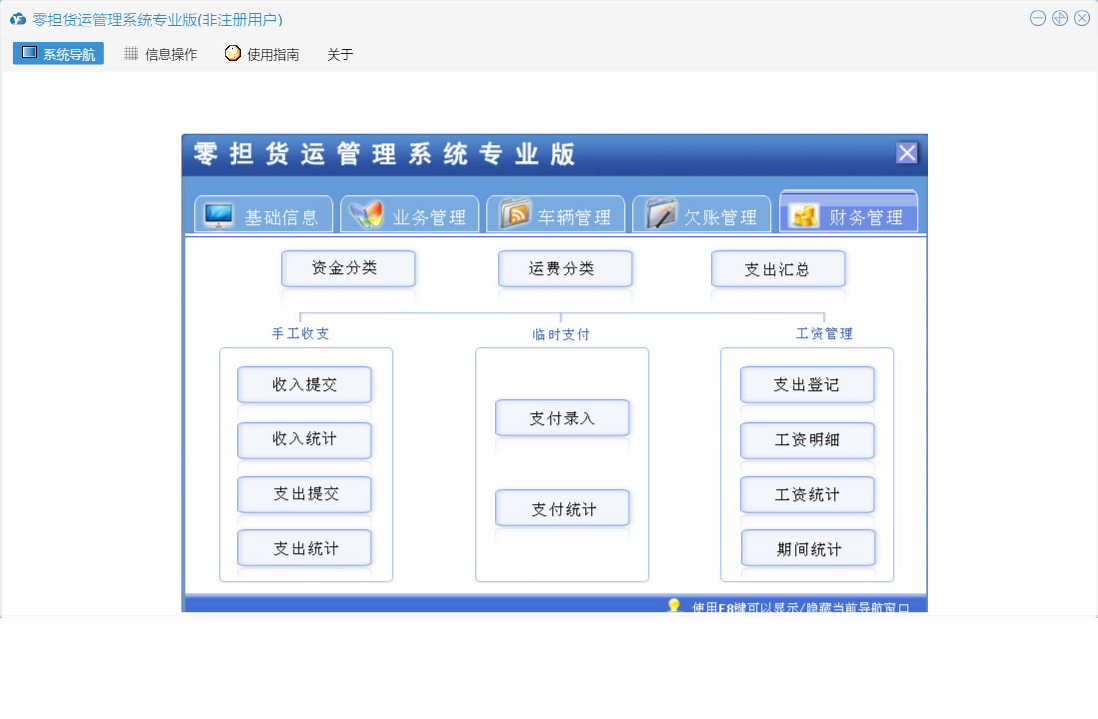Open 工资统计
Screen dimensions: 1098x719
coord(807,494)
